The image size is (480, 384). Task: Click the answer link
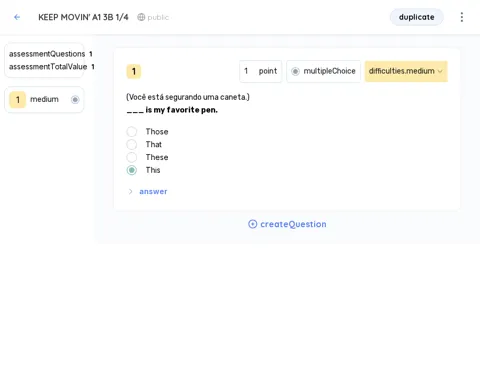click(x=153, y=191)
